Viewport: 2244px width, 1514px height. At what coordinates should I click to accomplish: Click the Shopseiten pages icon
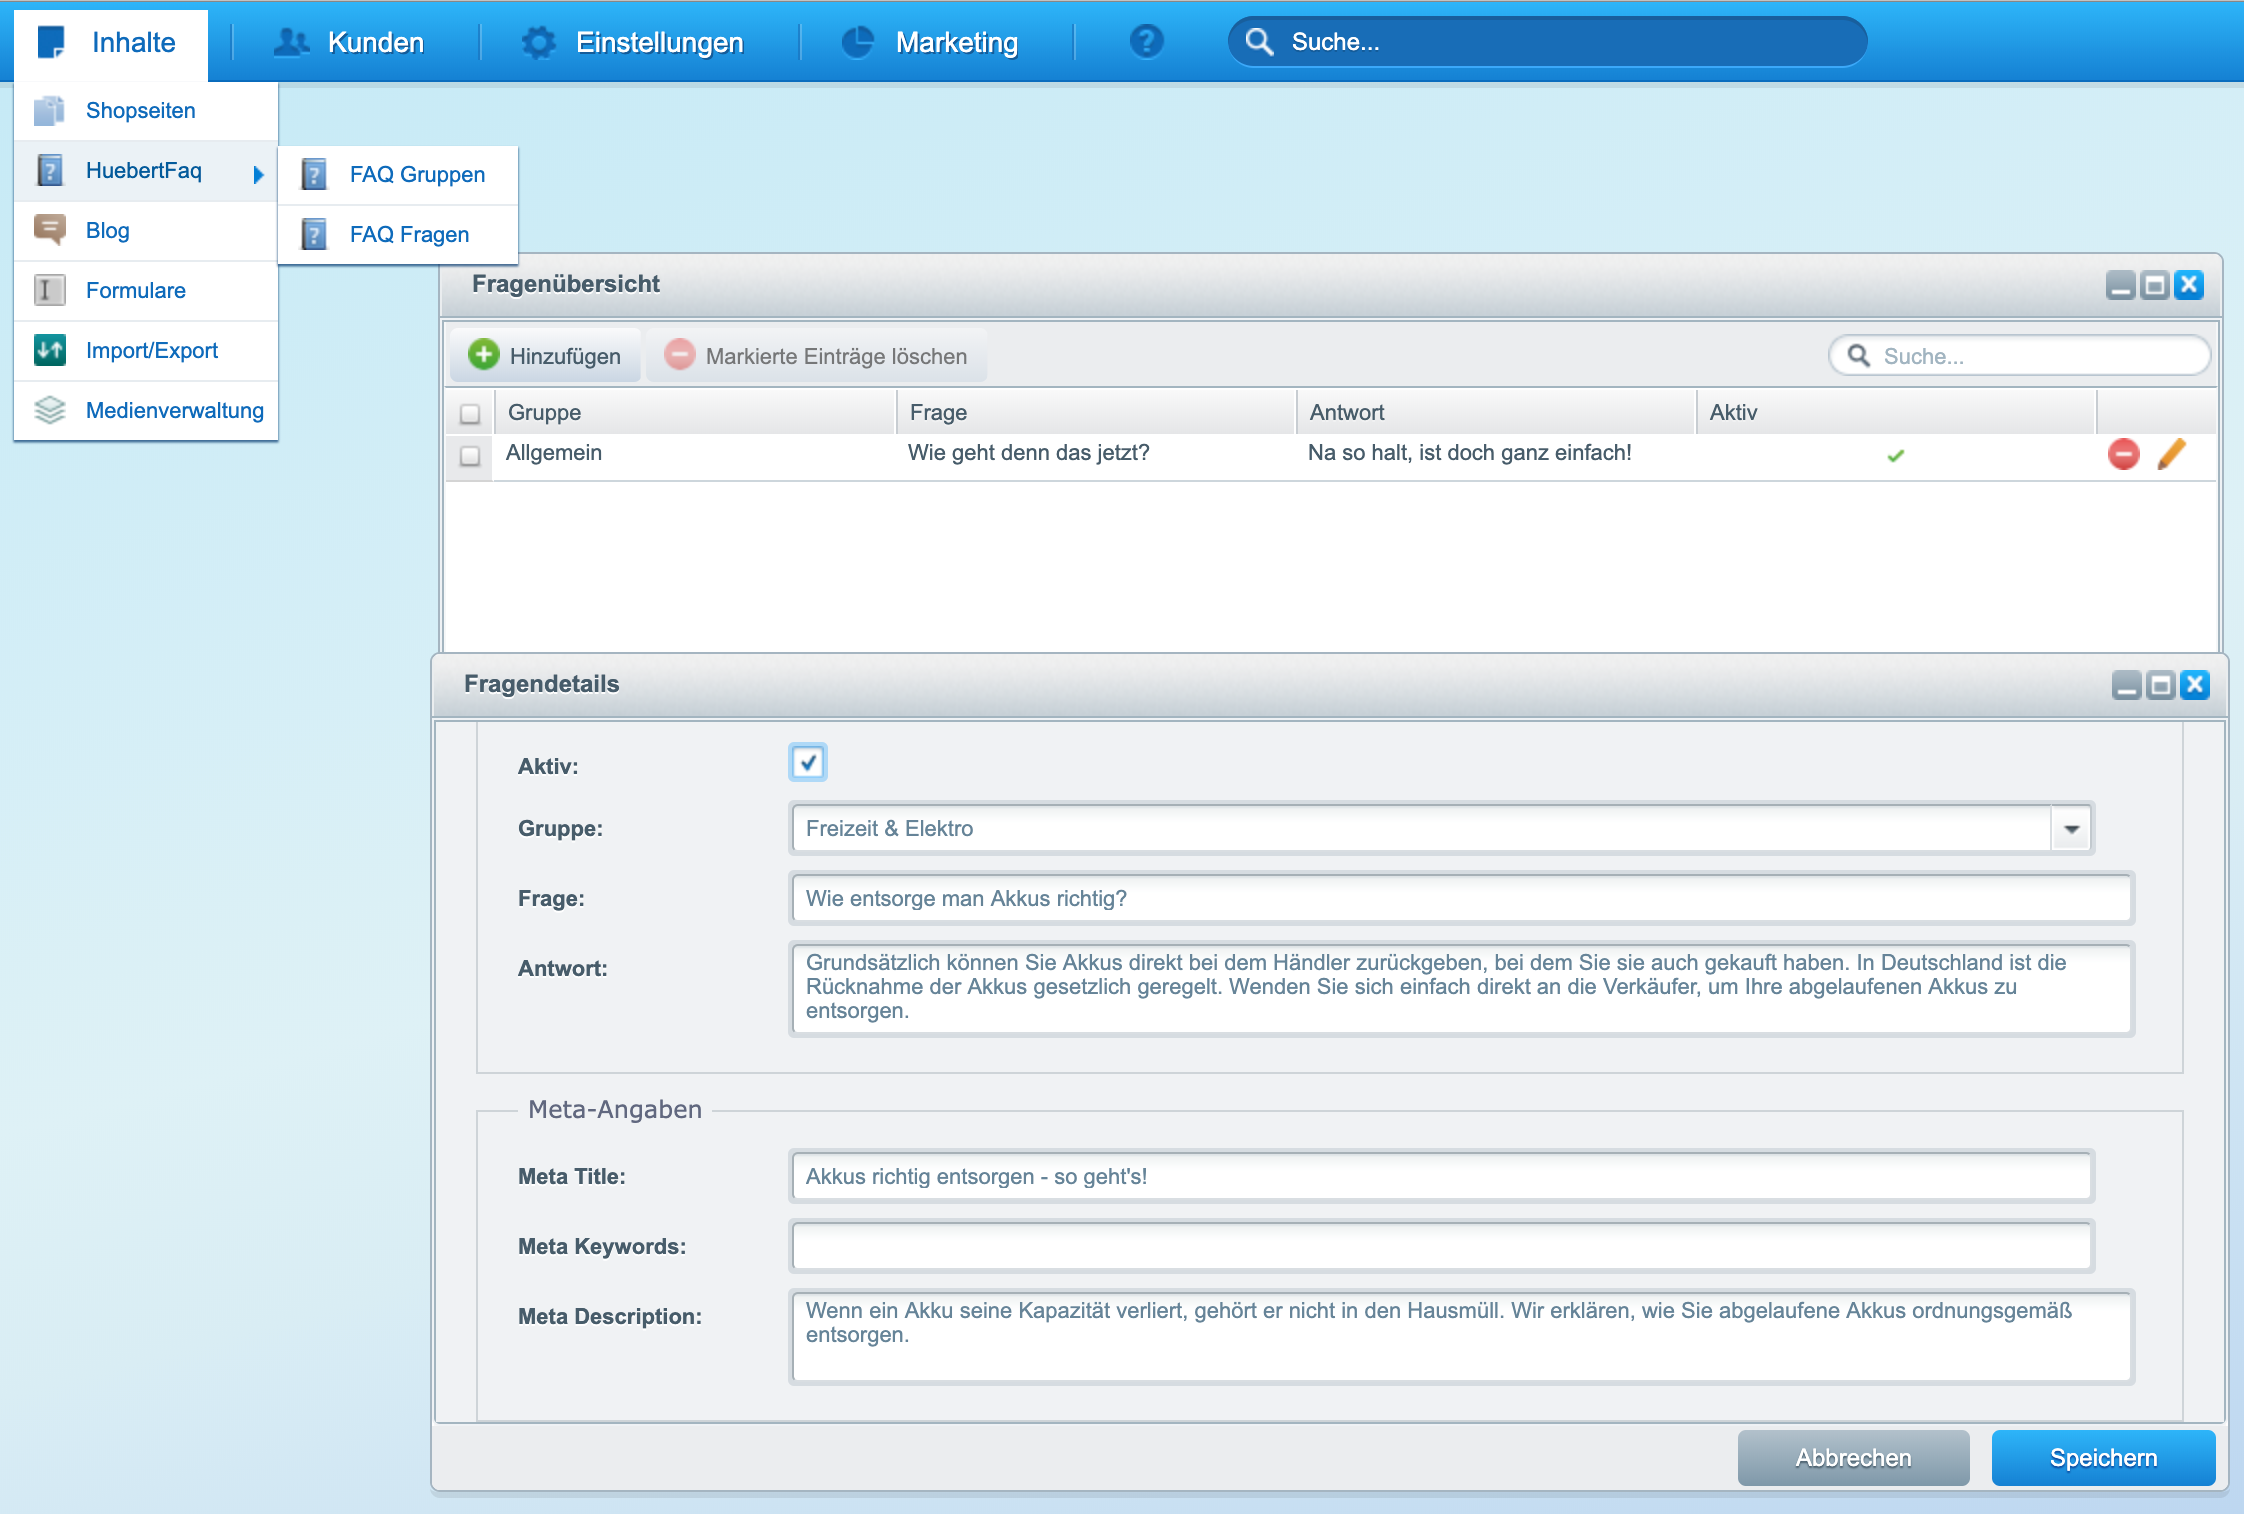(x=49, y=110)
